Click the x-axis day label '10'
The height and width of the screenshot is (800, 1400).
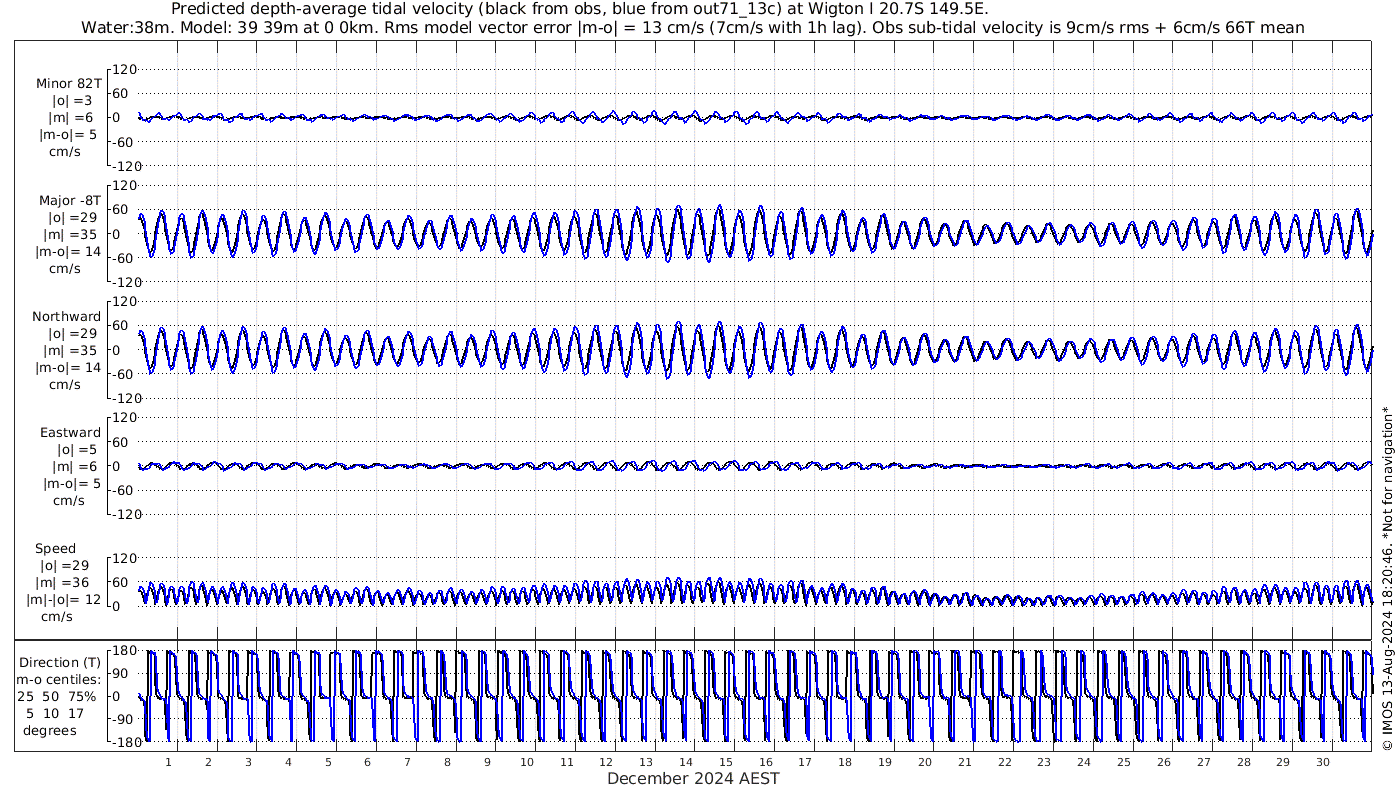click(527, 762)
